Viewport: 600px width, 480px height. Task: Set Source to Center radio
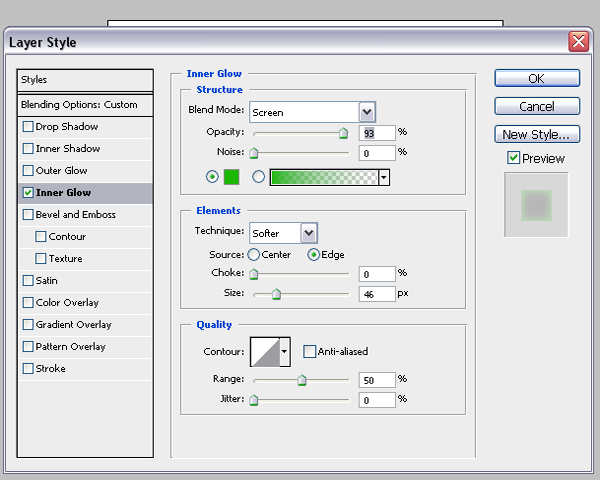(253, 255)
